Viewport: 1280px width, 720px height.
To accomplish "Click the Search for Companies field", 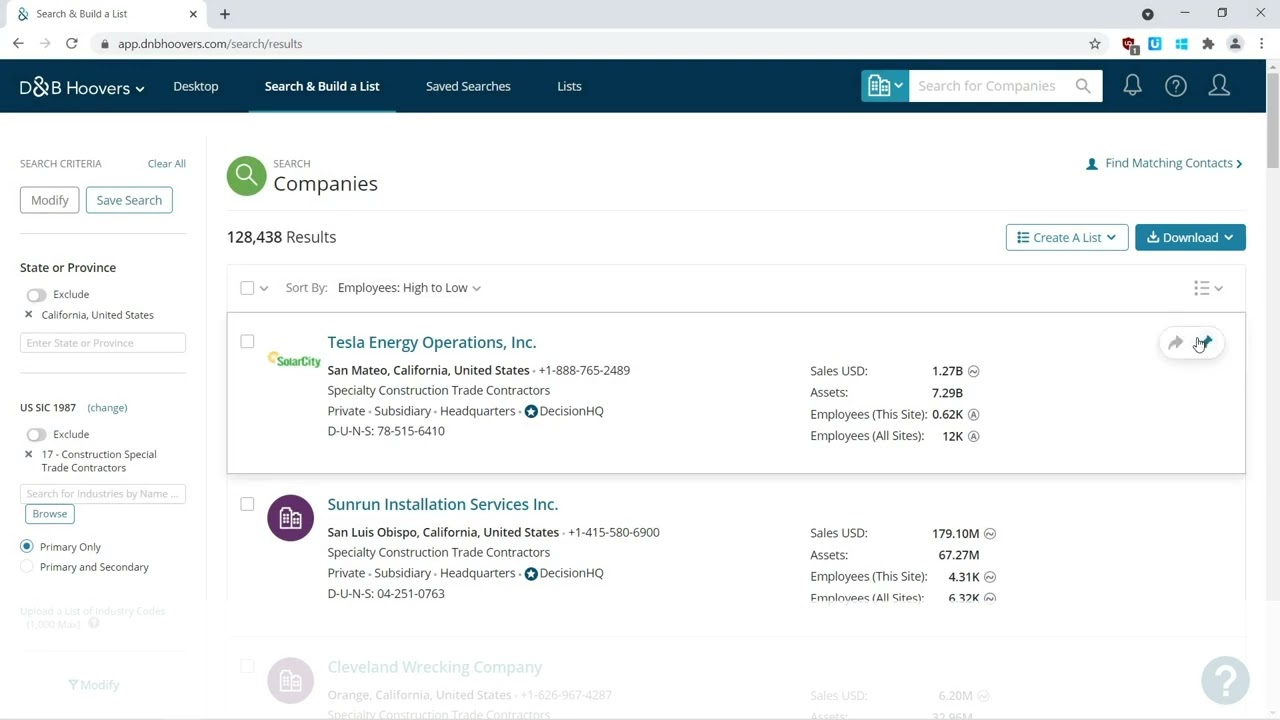I will (x=990, y=86).
